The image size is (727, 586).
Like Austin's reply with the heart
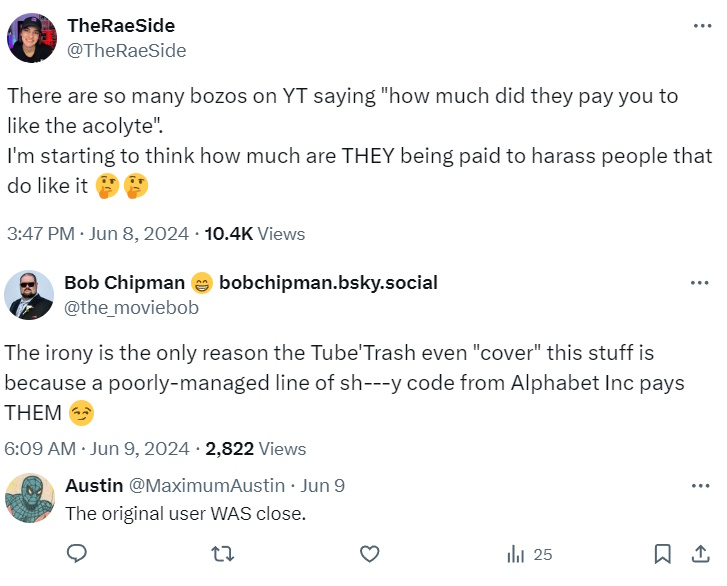point(369,554)
